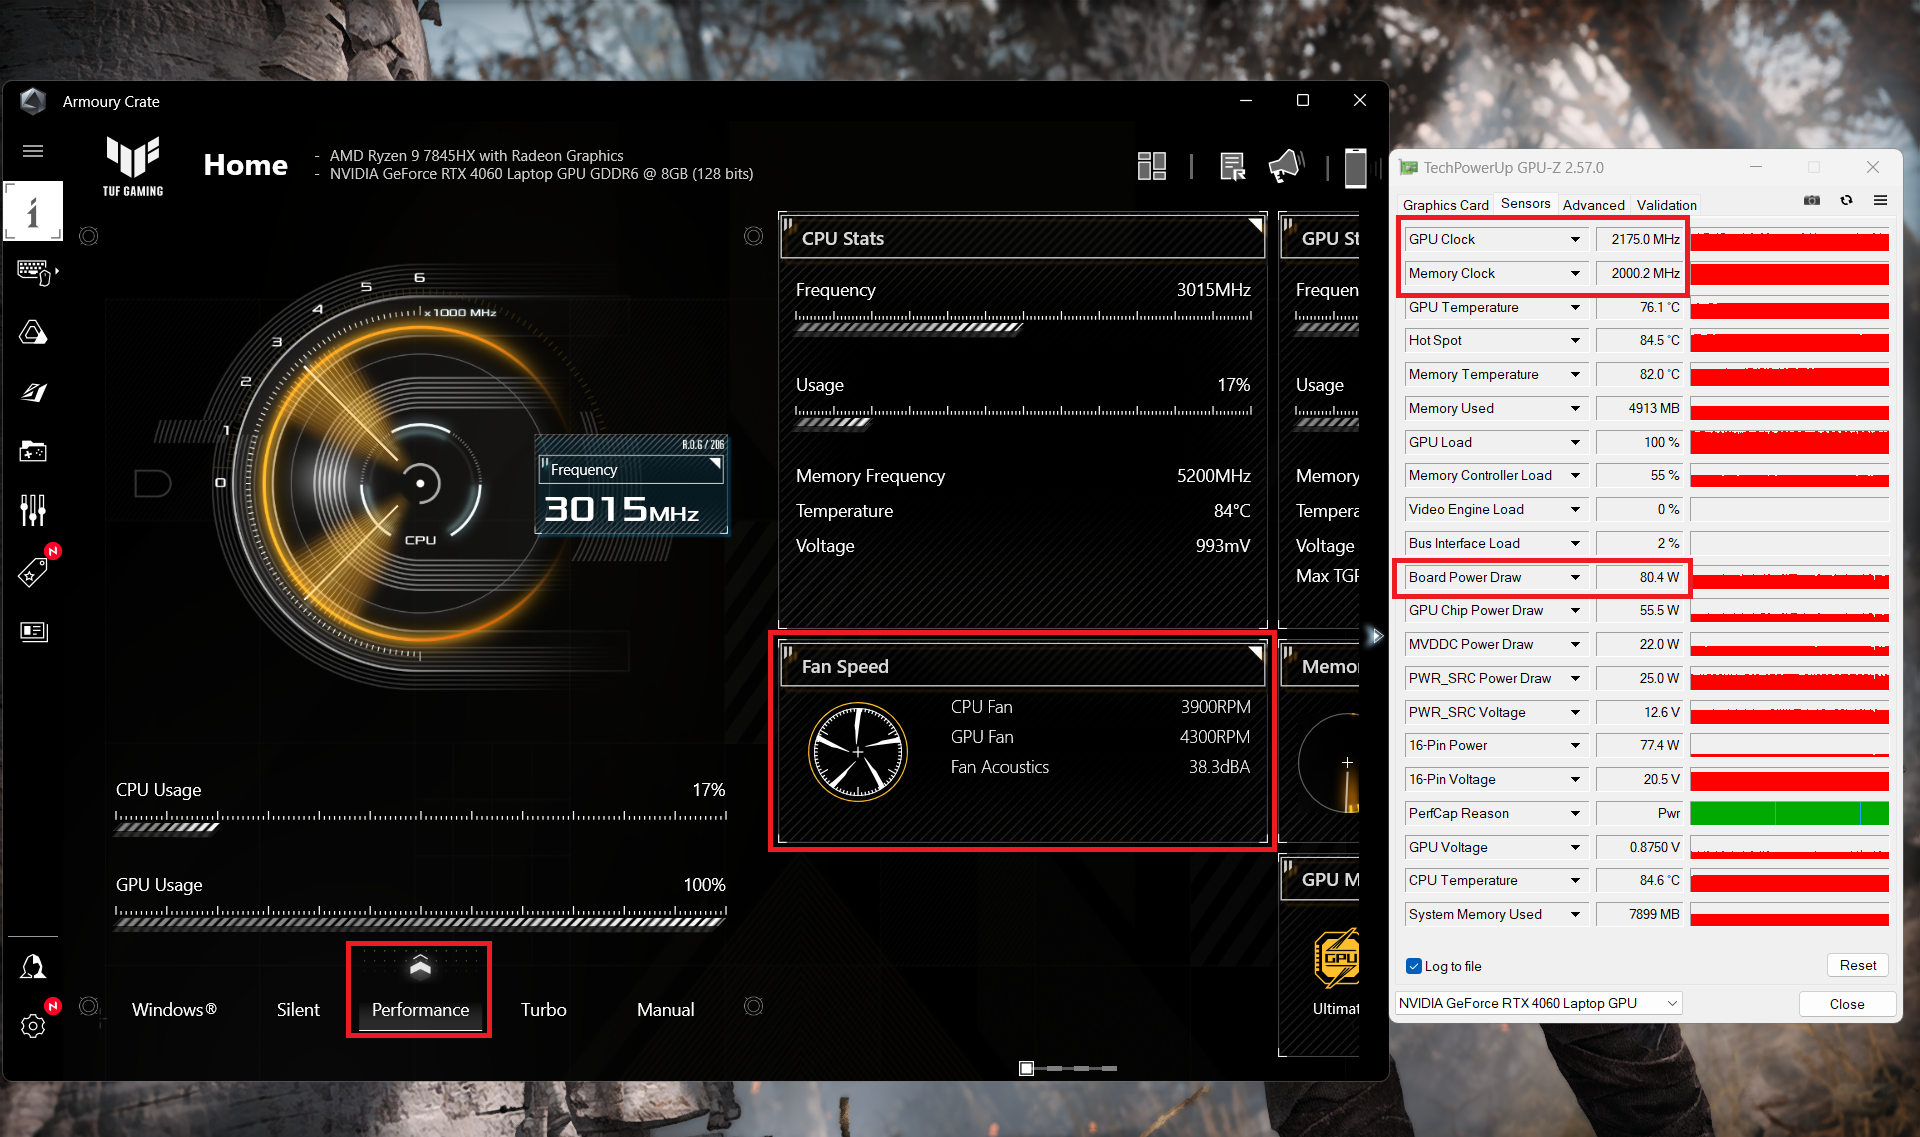Open Armoury Crate Settings gear icon

(33, 1026)
